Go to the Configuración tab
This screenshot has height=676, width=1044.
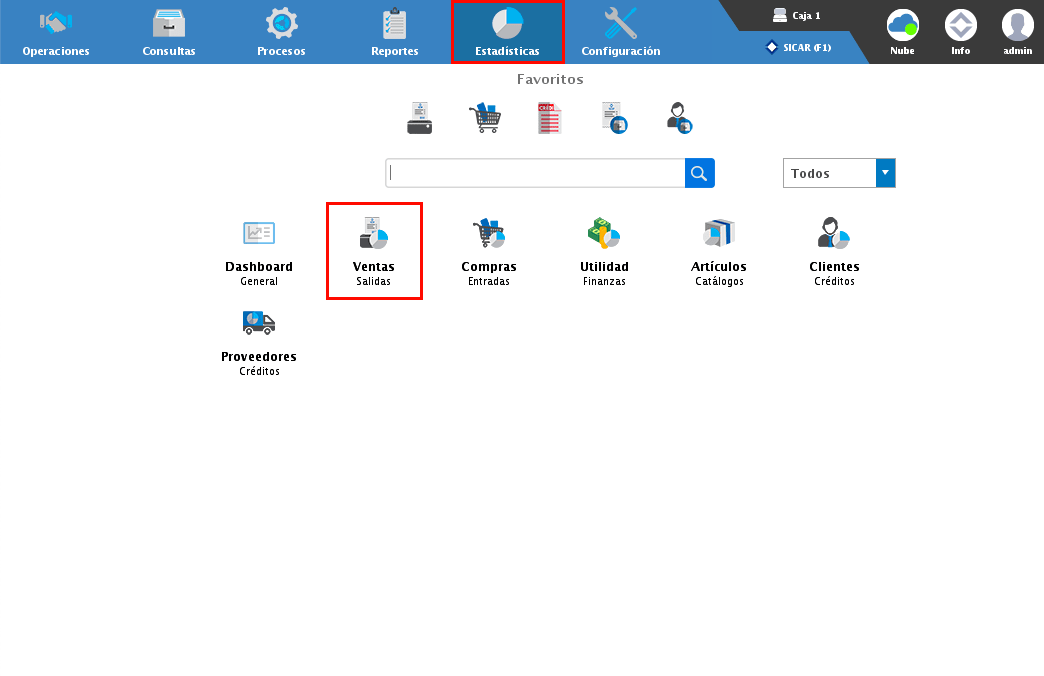tap(621, 32)
